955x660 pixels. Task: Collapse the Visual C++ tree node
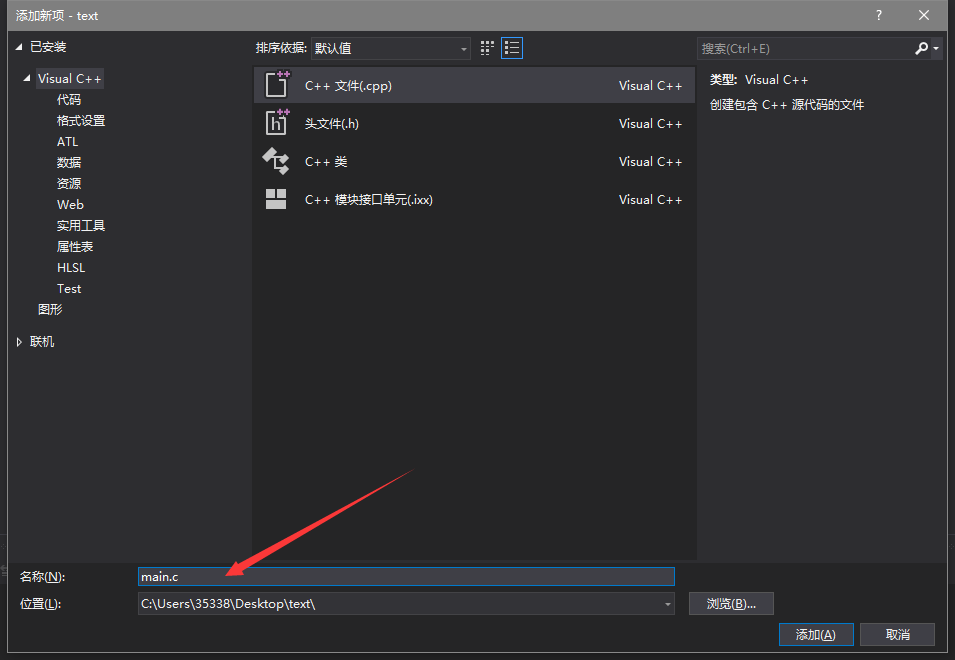(27, 79)
